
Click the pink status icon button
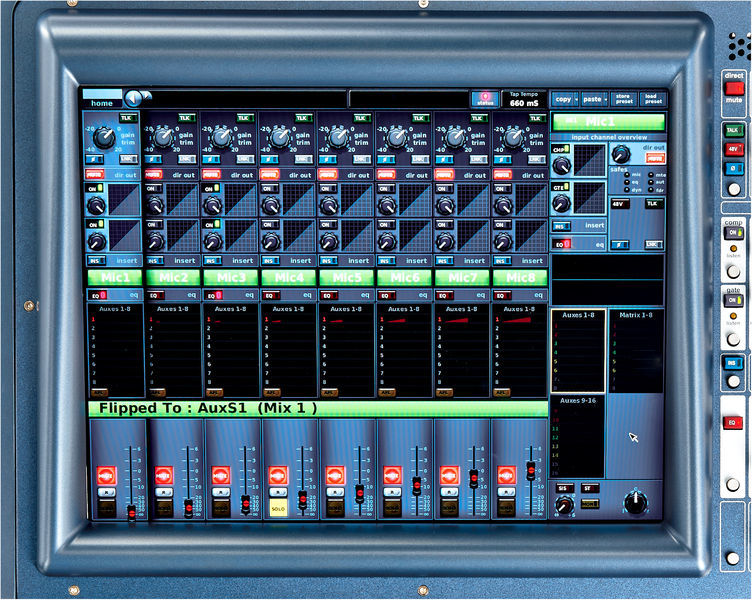(484, 99)
